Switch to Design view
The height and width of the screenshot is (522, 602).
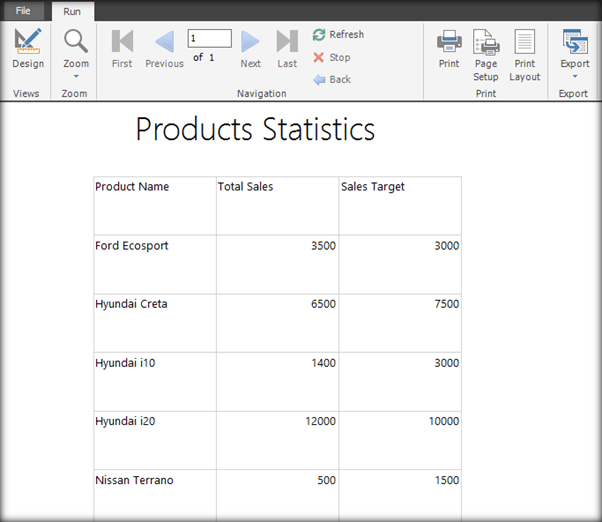[27, 49]
